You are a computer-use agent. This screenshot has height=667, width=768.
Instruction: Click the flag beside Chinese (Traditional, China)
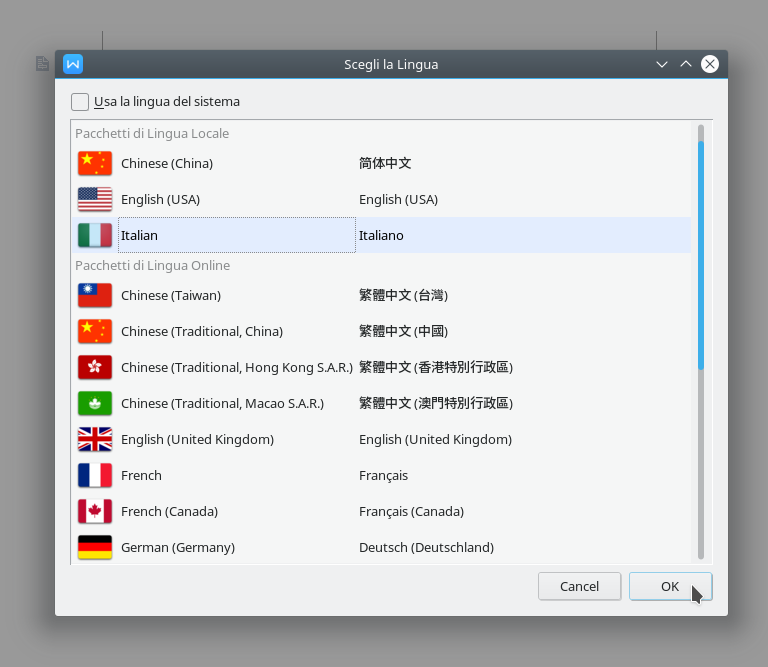click(95, 332)
